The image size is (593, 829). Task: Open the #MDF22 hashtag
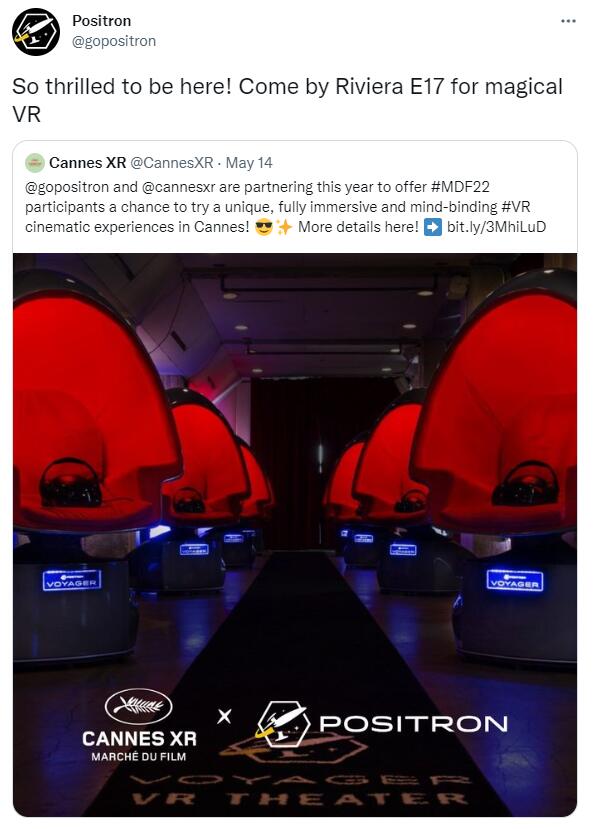point(460,187)
